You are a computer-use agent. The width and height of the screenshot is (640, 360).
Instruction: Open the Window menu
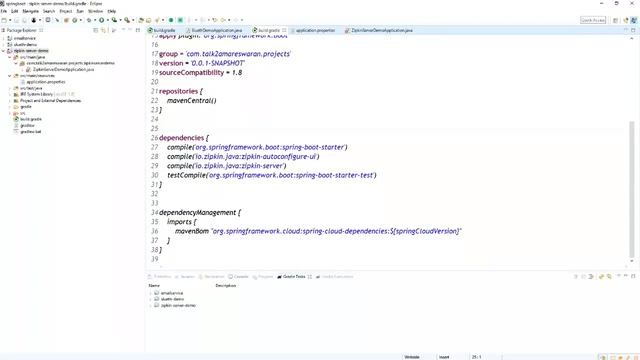tap(96, 11)
